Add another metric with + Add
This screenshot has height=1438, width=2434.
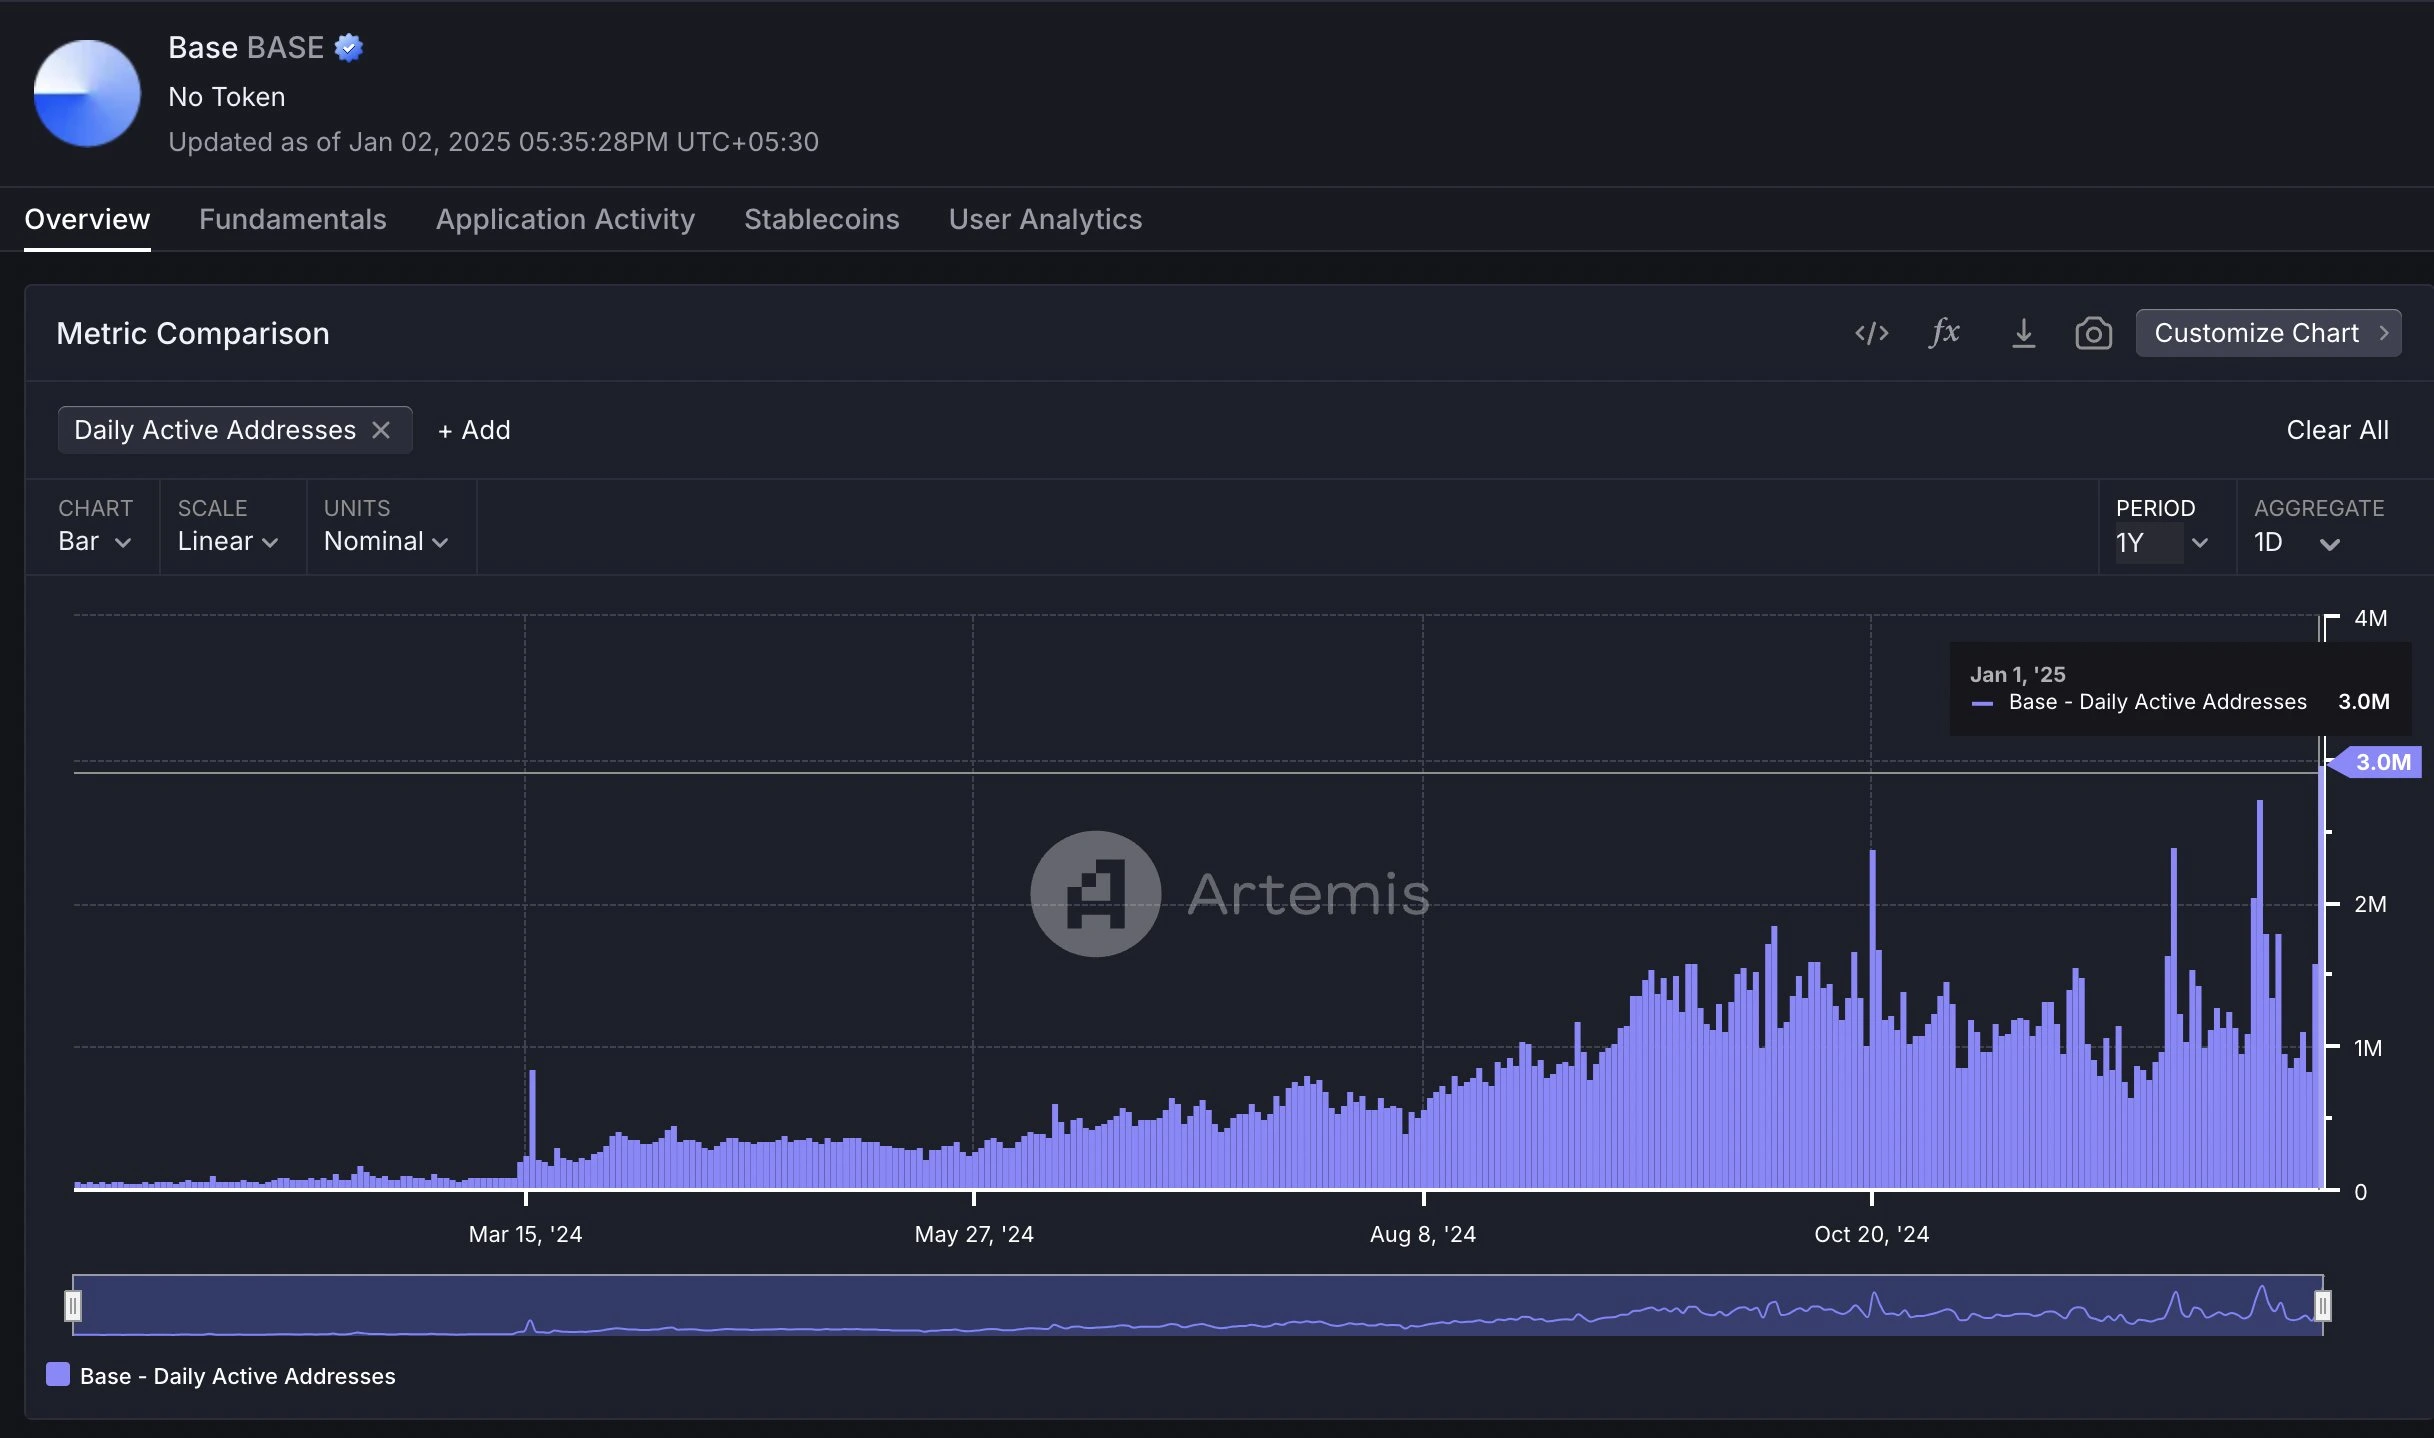pyautogui.click(x=474, y=430)
